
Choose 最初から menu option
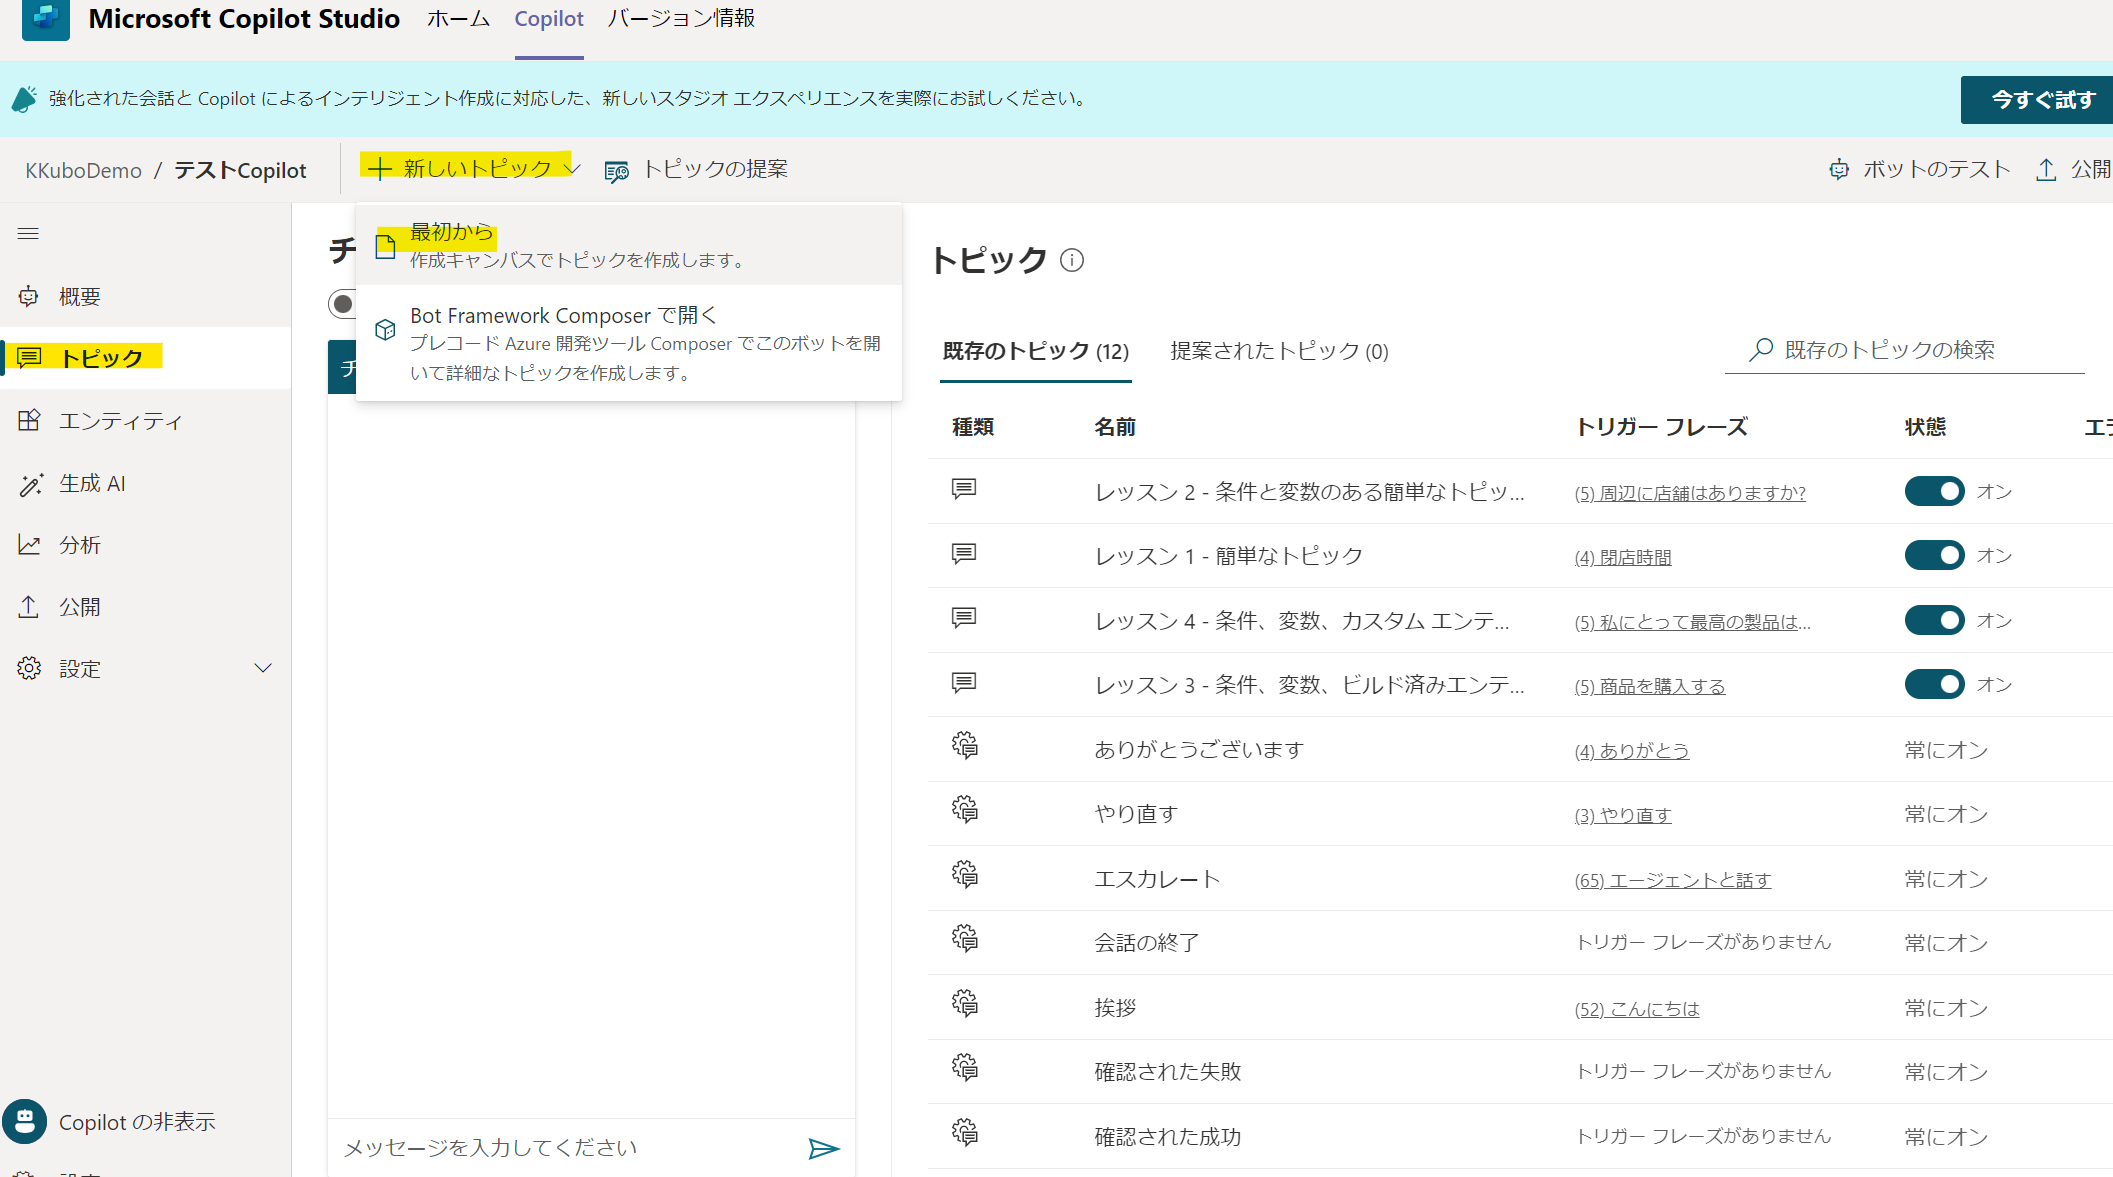tap(452, 233)
